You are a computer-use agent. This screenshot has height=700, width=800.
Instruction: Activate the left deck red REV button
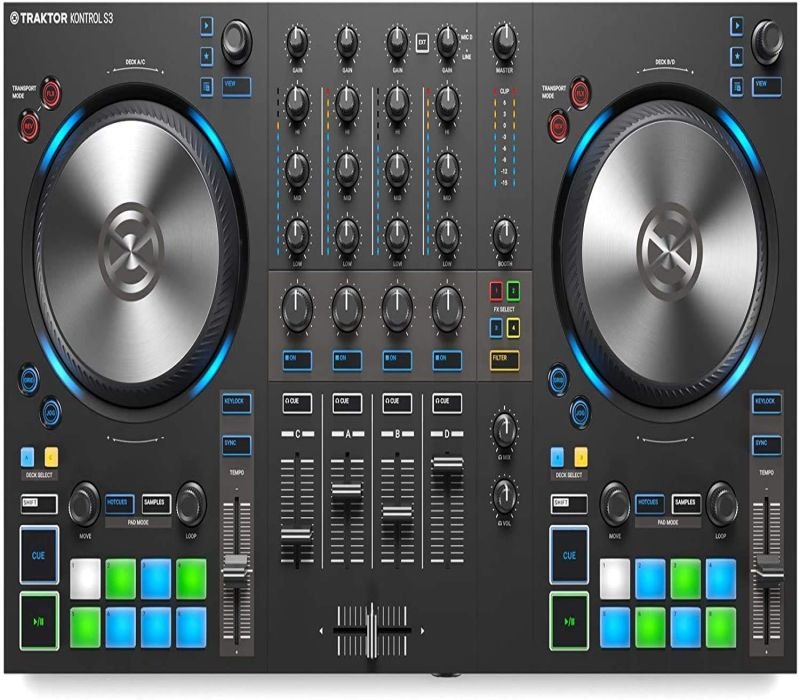click(x=29, y=124)
